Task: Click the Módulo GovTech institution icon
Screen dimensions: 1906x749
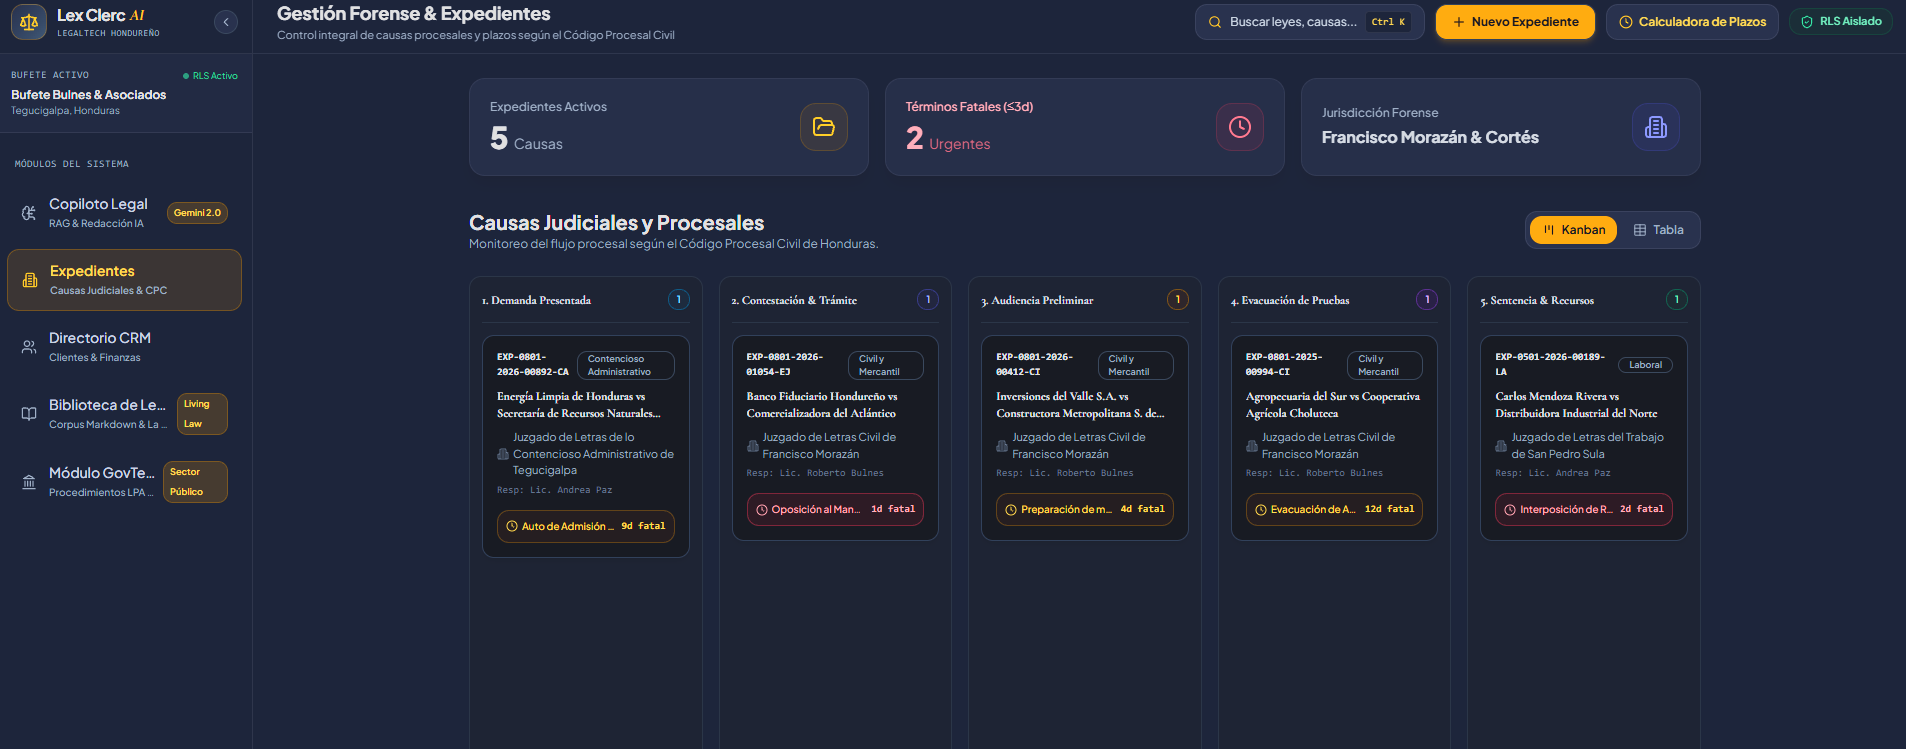Action: click(x=29, y=482)
